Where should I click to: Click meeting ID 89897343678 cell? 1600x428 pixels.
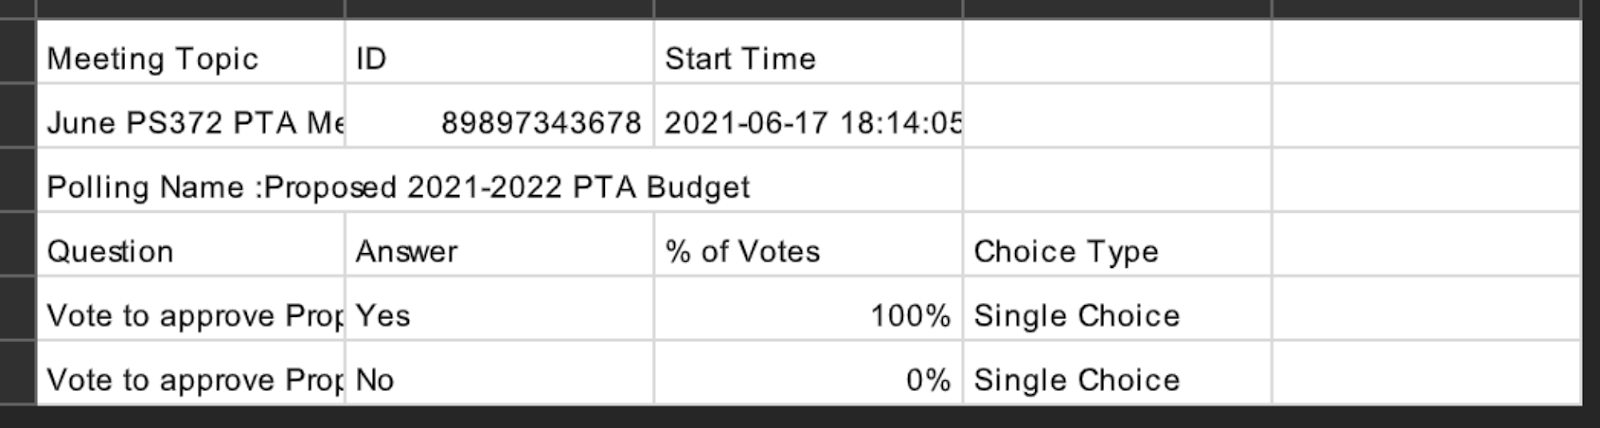point(498,123)
